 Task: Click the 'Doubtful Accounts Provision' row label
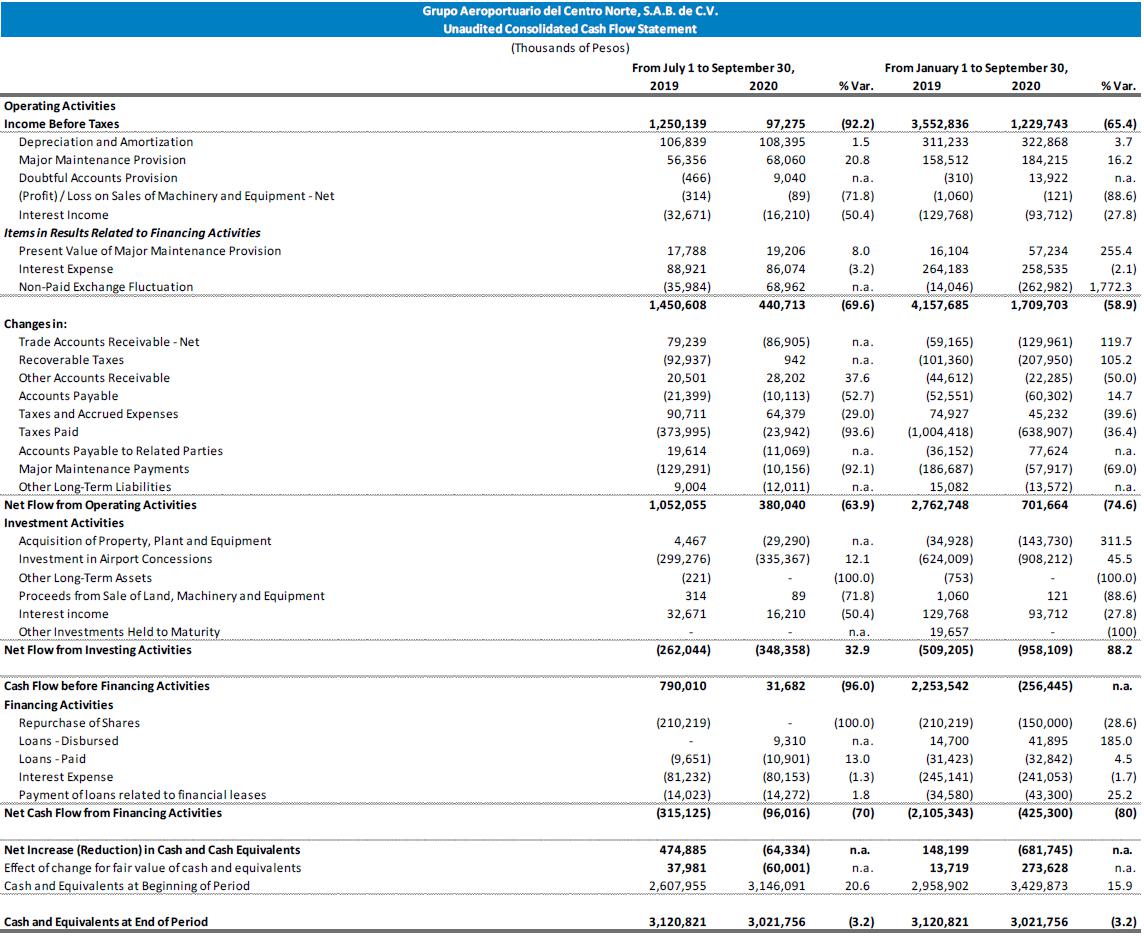(98, 178)
